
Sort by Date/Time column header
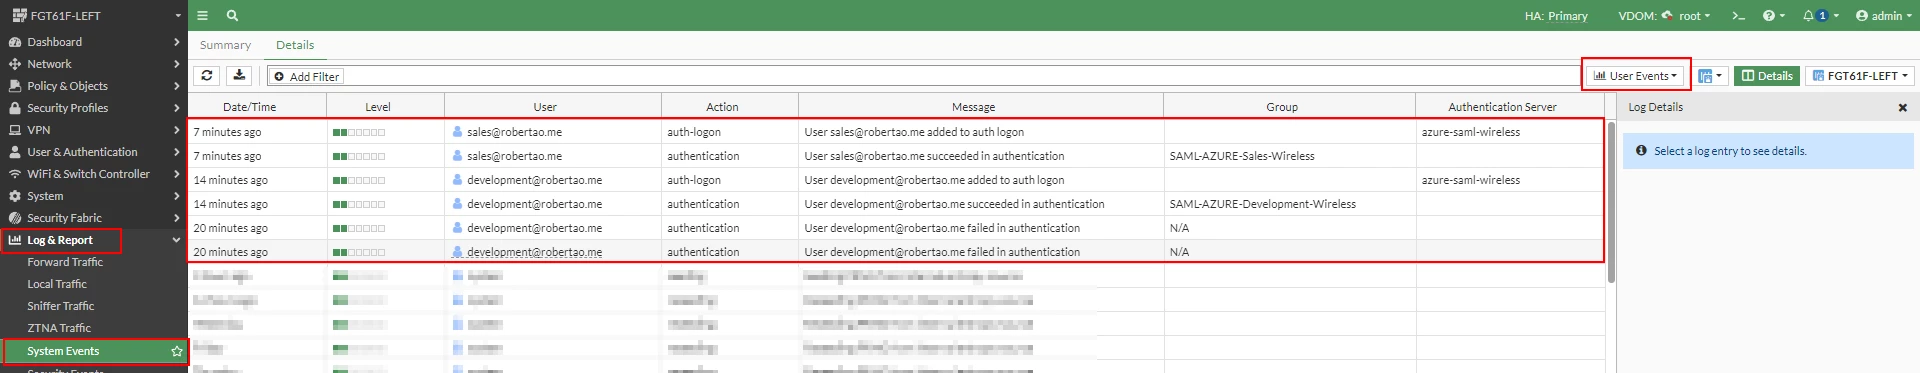[257, 107]
